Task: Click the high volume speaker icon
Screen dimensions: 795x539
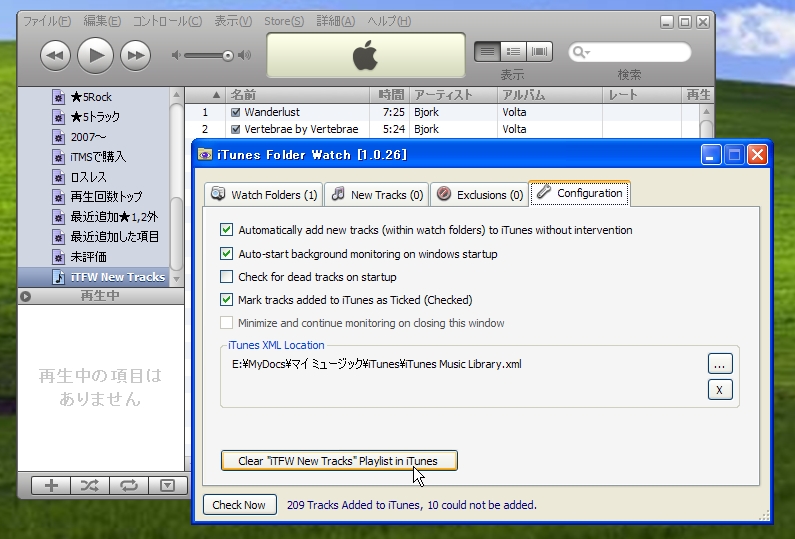Action: [x=244, y=55]
